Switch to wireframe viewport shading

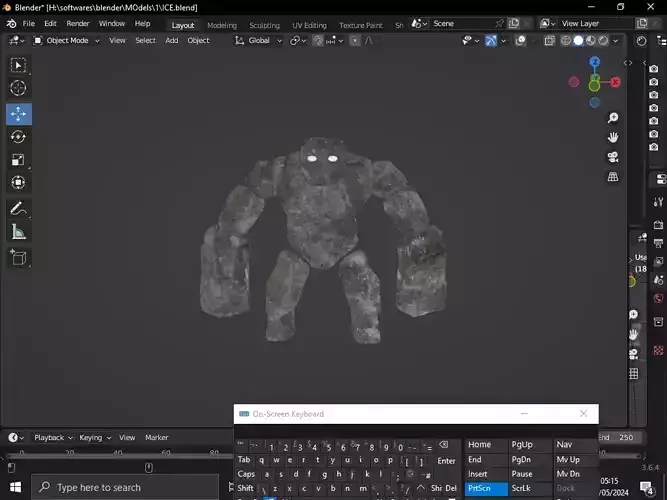click(x=566, y=40)
